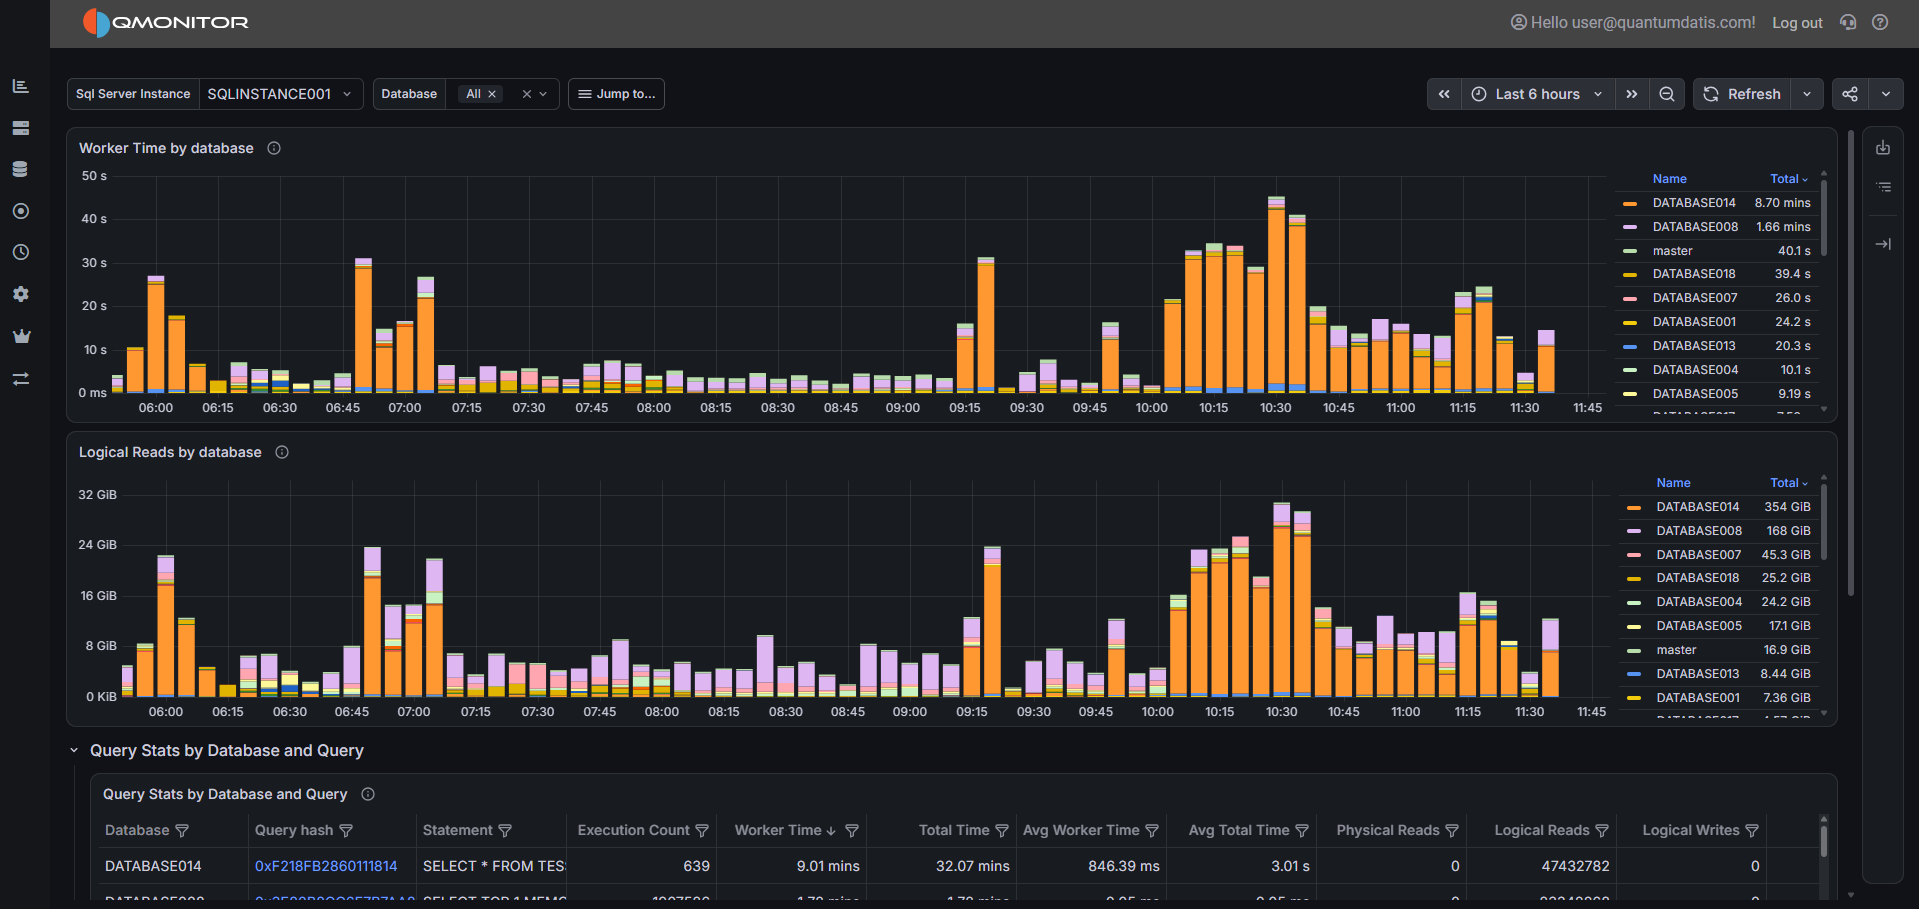Toggle DATABASE018 series in Worker Time legend
The width and height of the screenshot is (1919, 909).
1694,274
